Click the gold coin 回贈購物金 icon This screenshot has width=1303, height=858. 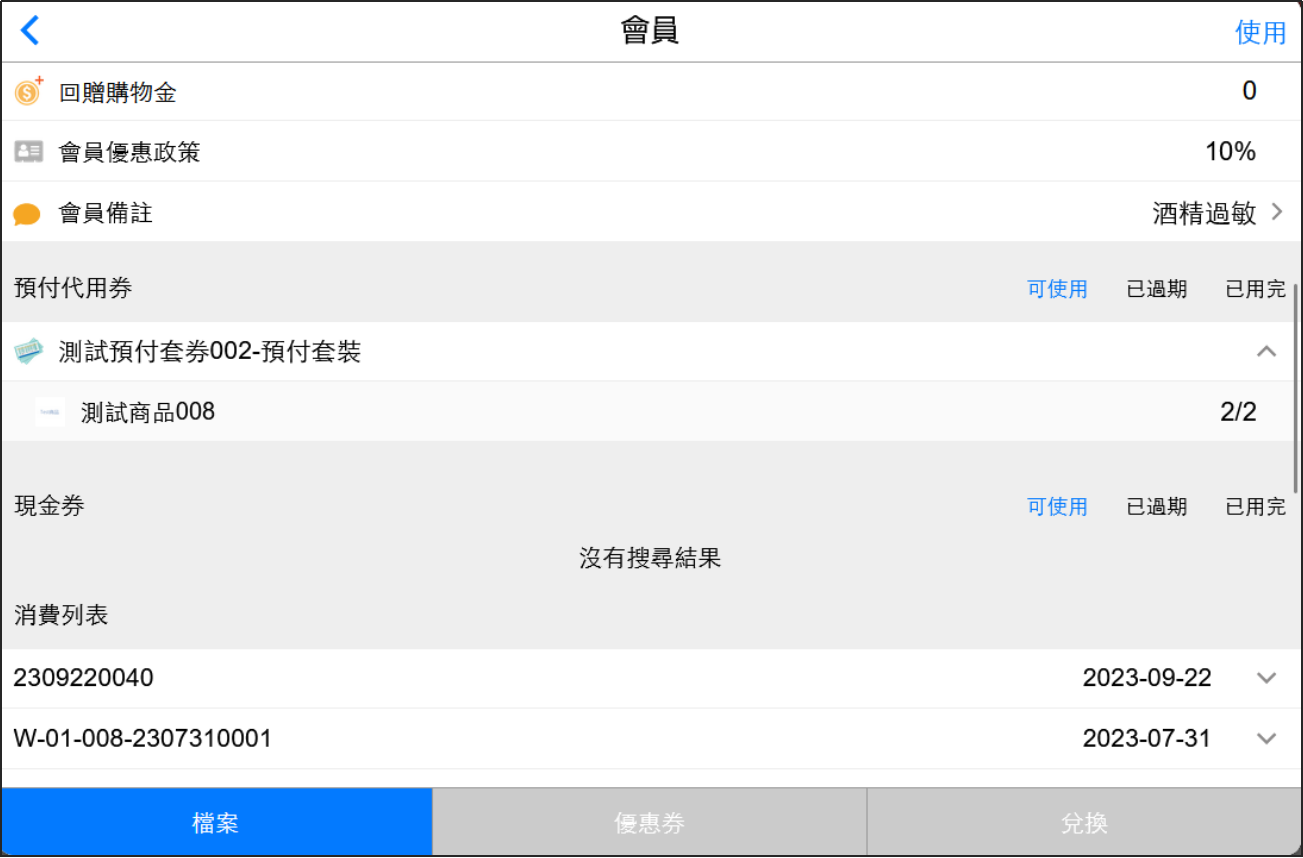point(28,92)
